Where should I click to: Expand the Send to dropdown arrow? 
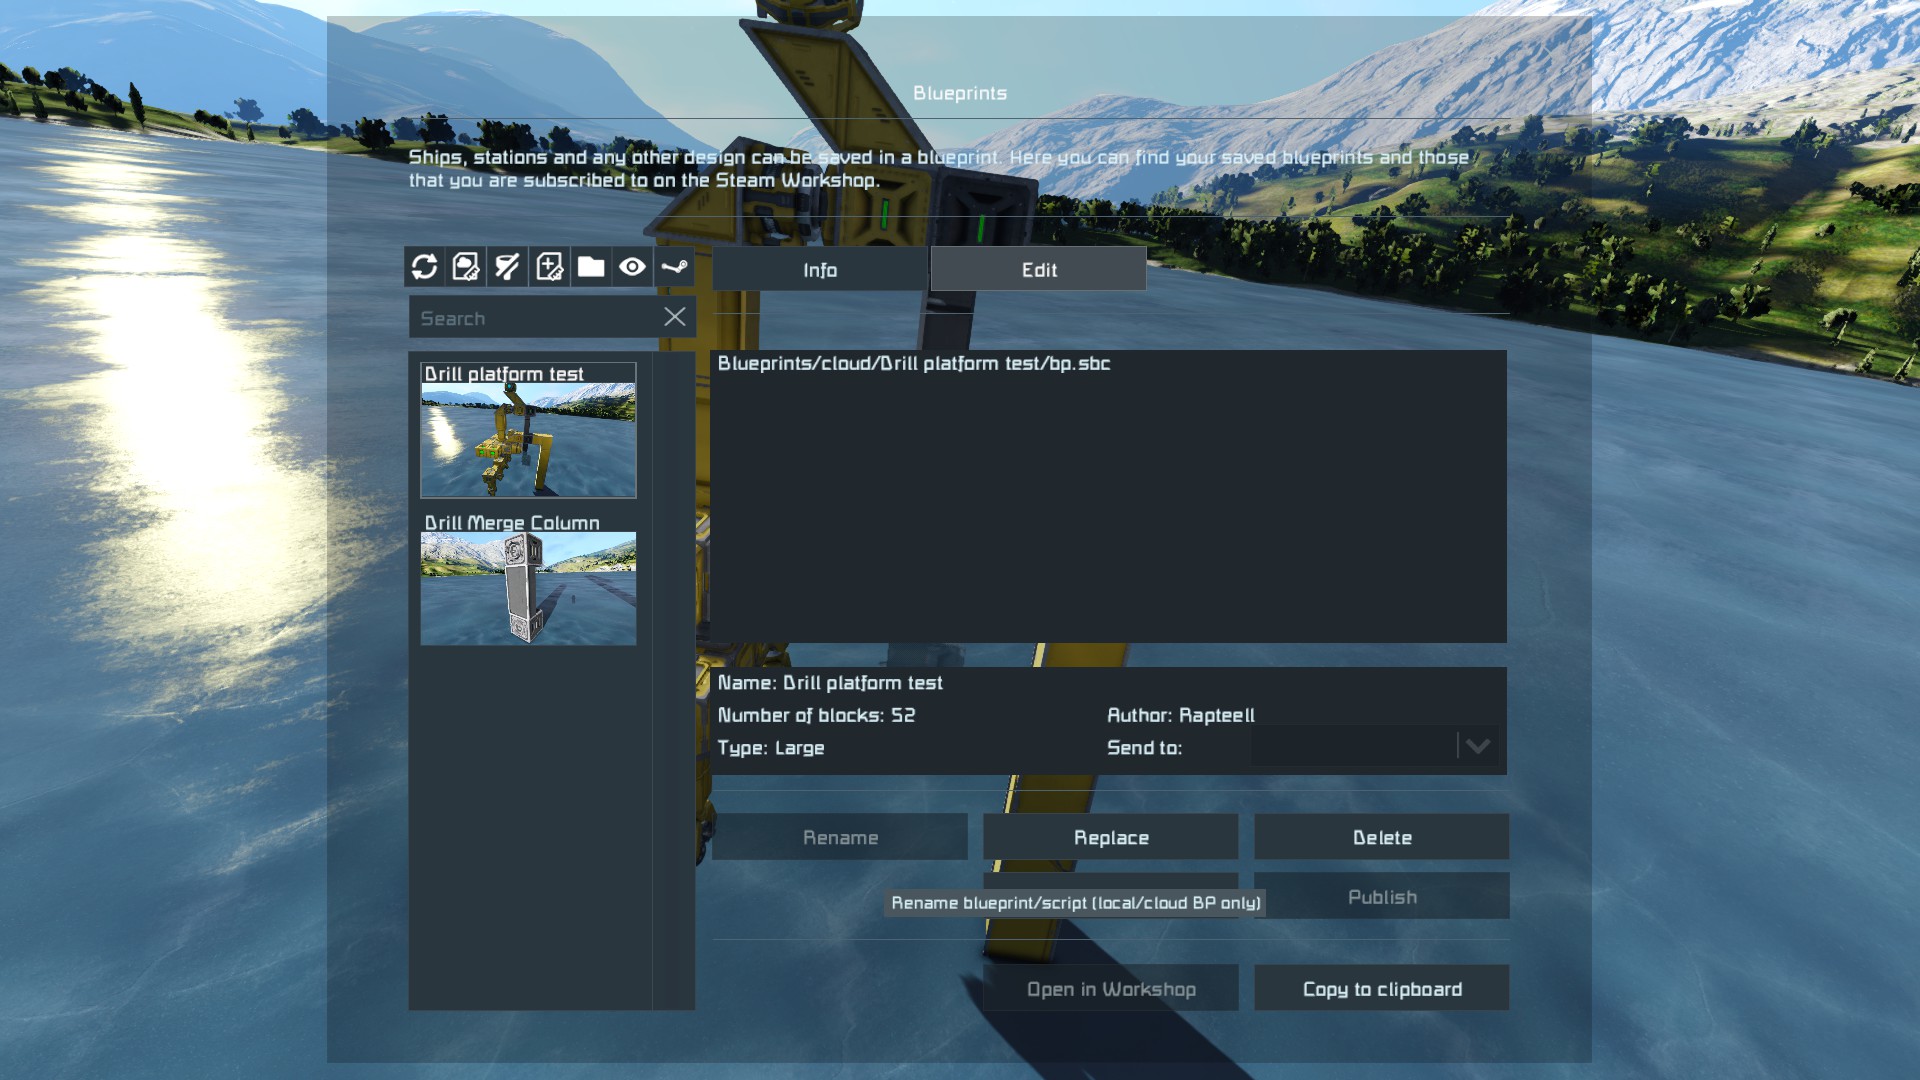(1478, 746)
